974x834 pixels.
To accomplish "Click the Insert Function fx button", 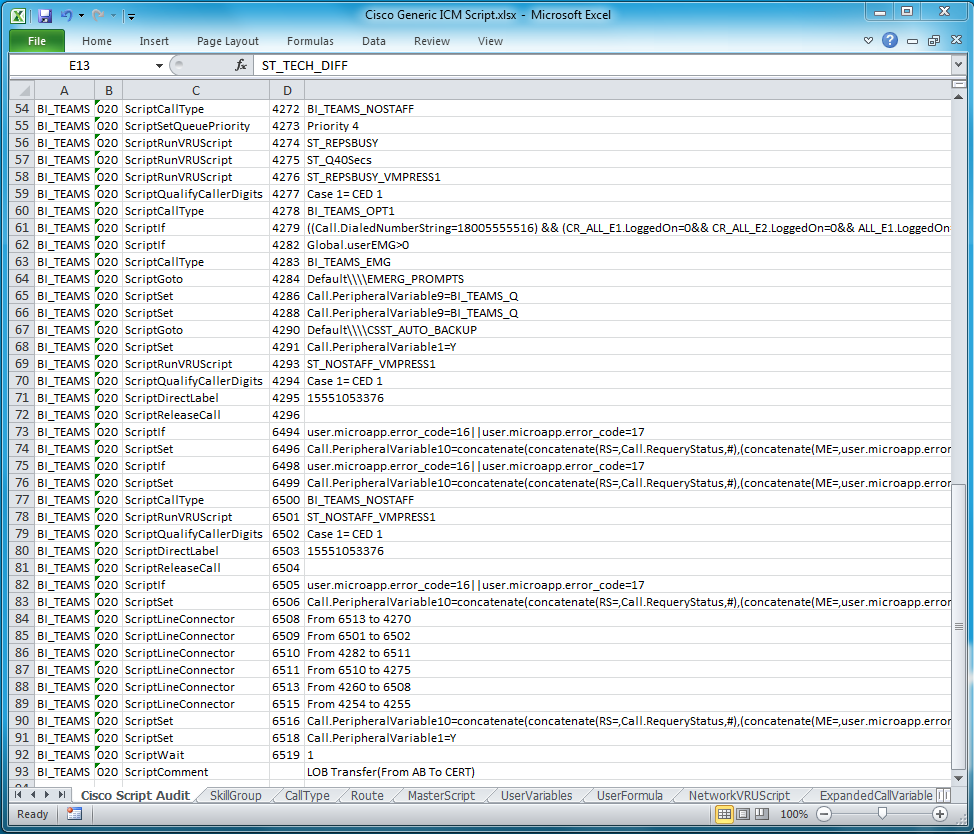I will [x=241, y=65].
